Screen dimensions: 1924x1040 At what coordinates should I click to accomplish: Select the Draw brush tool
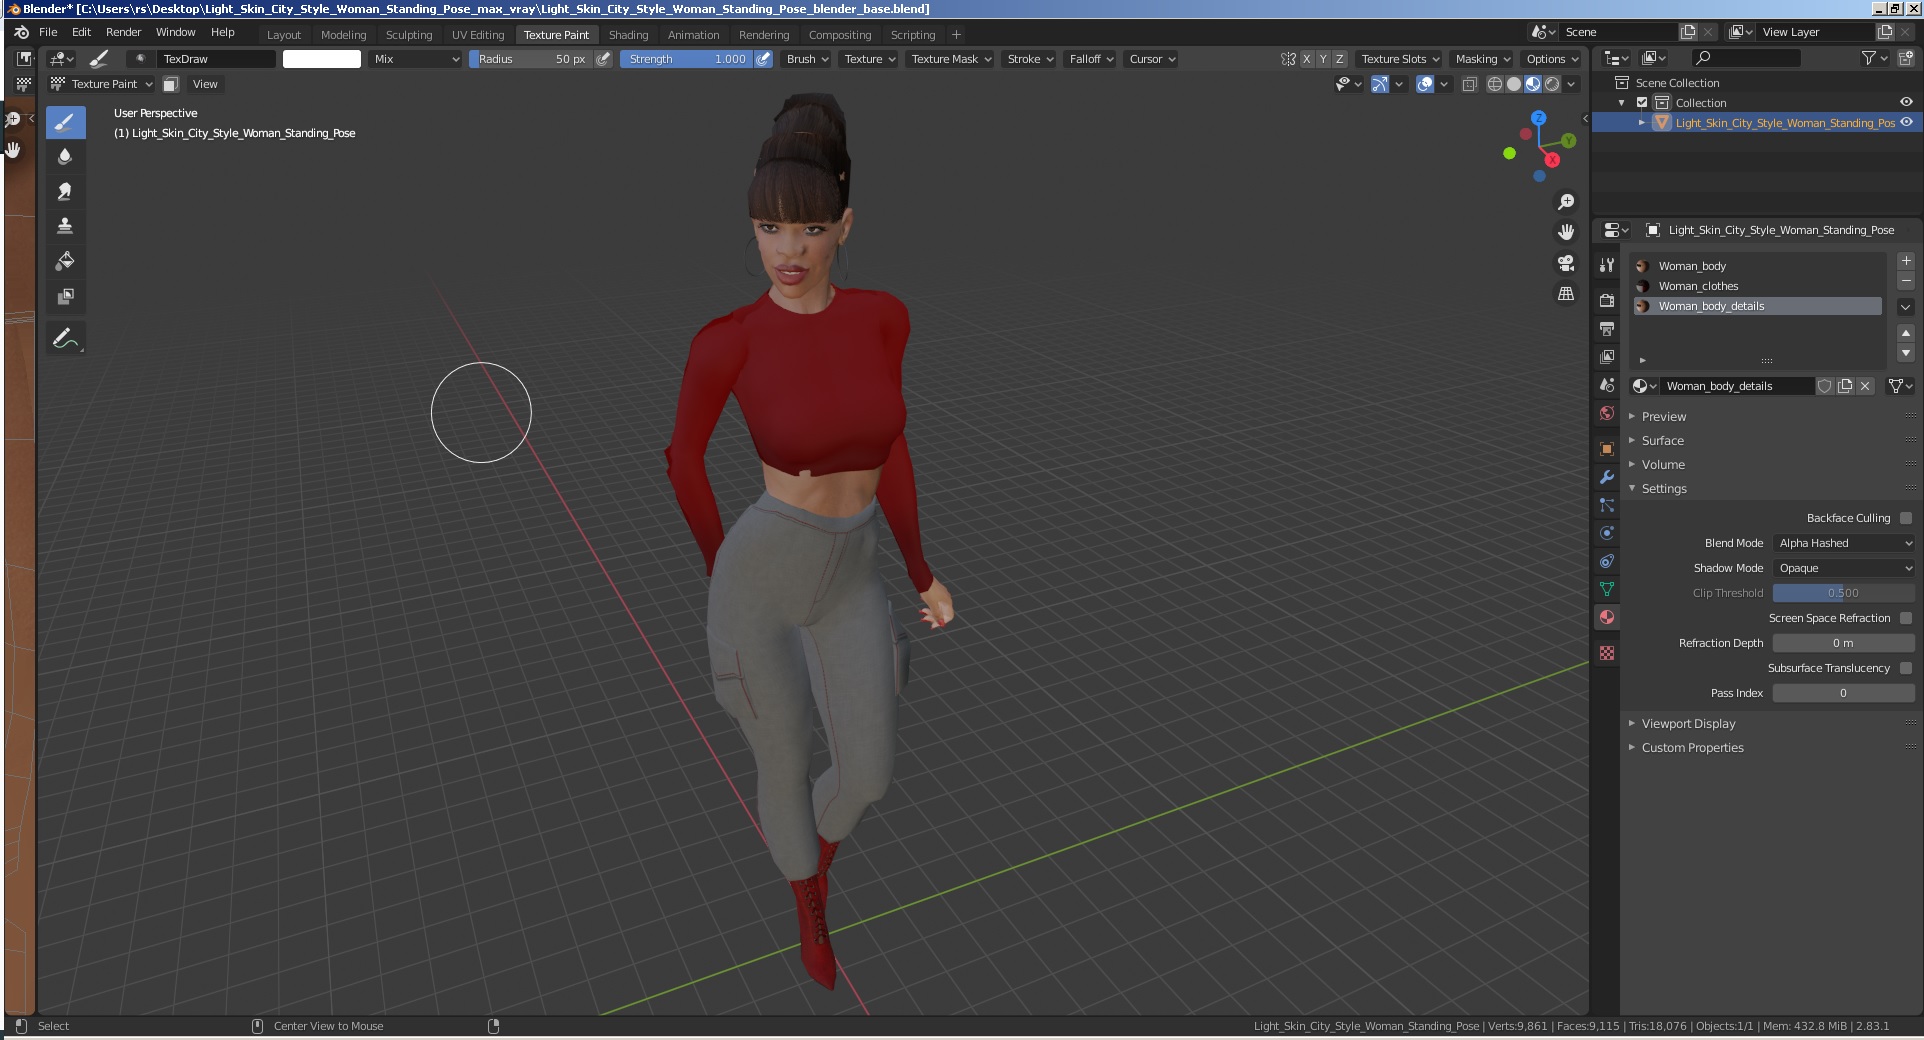(65, 123)
